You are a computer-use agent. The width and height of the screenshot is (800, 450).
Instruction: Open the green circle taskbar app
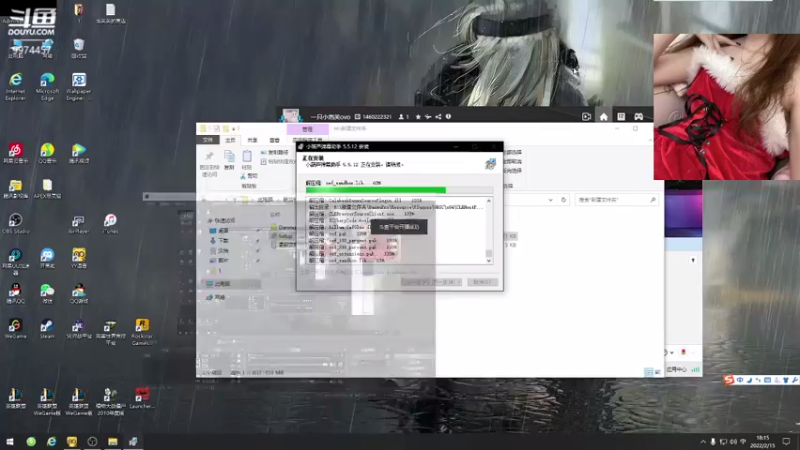click(31, 441)
